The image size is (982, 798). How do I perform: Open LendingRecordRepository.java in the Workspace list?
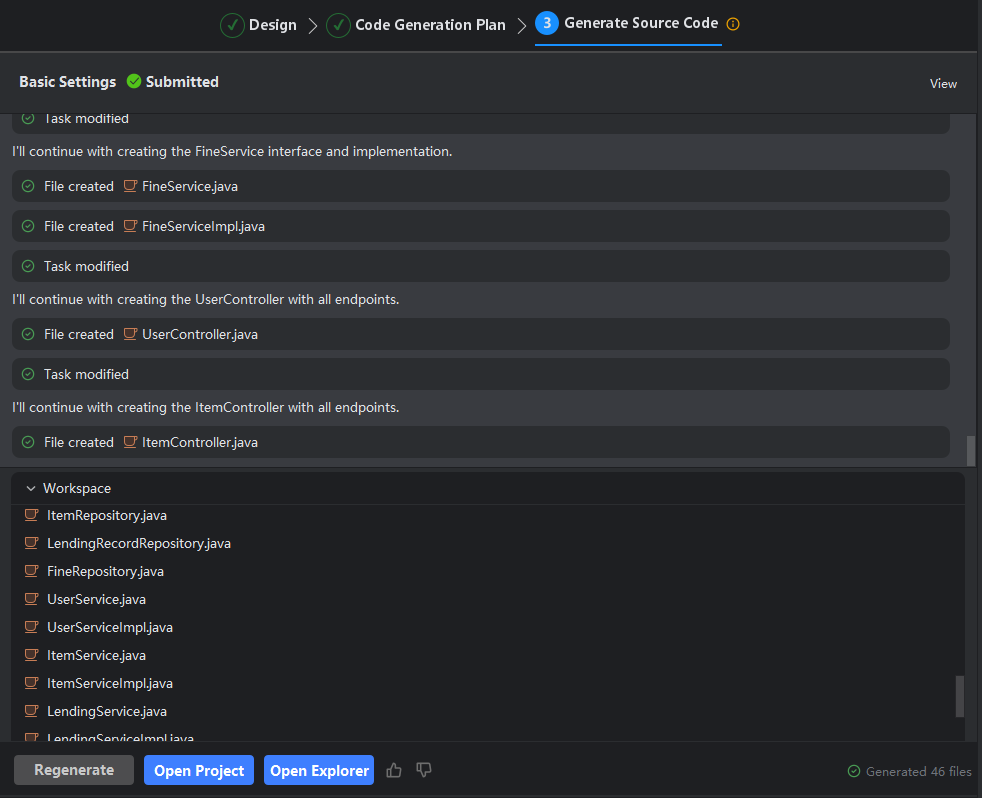(138, 543)
